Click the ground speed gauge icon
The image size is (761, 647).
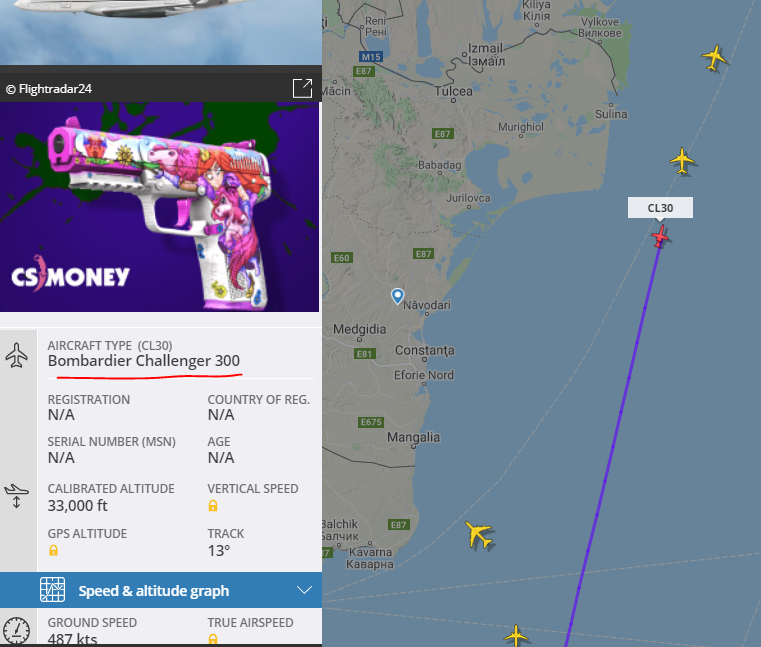point(17,630)
